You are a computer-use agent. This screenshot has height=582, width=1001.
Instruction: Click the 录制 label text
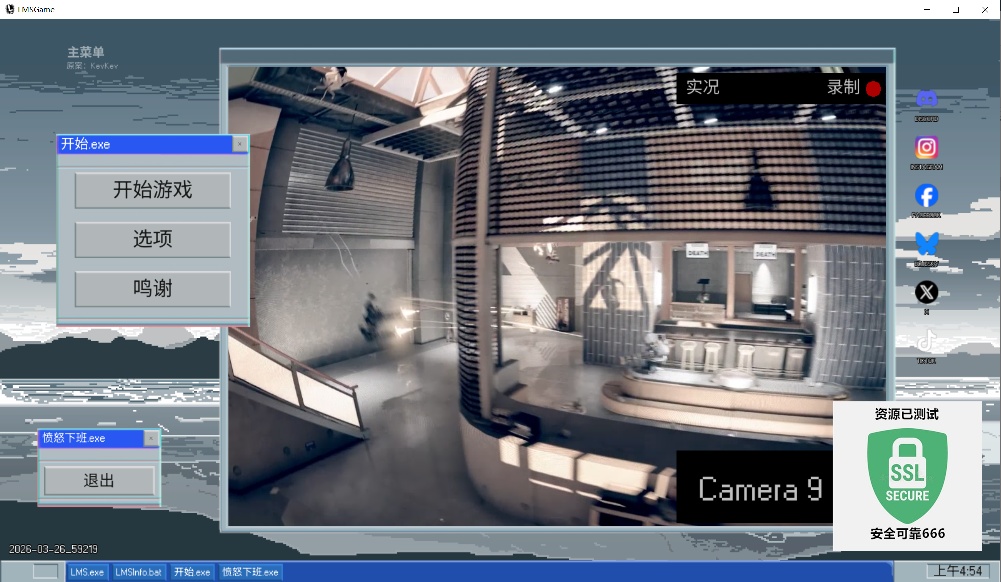[x=843, y=87]
